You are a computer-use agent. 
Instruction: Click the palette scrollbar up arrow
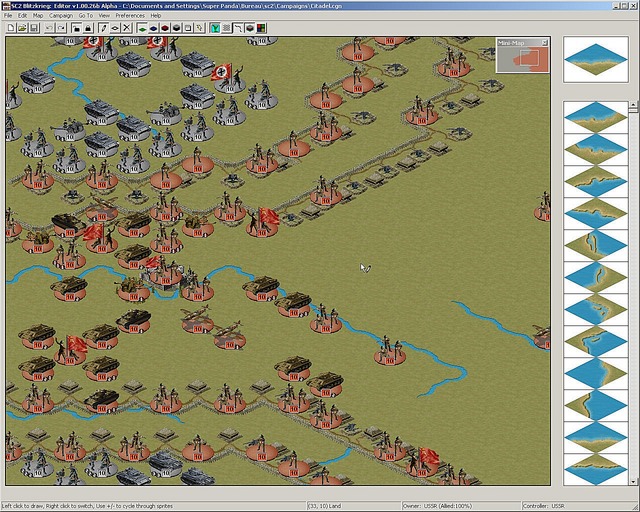(x=633, y=105)
